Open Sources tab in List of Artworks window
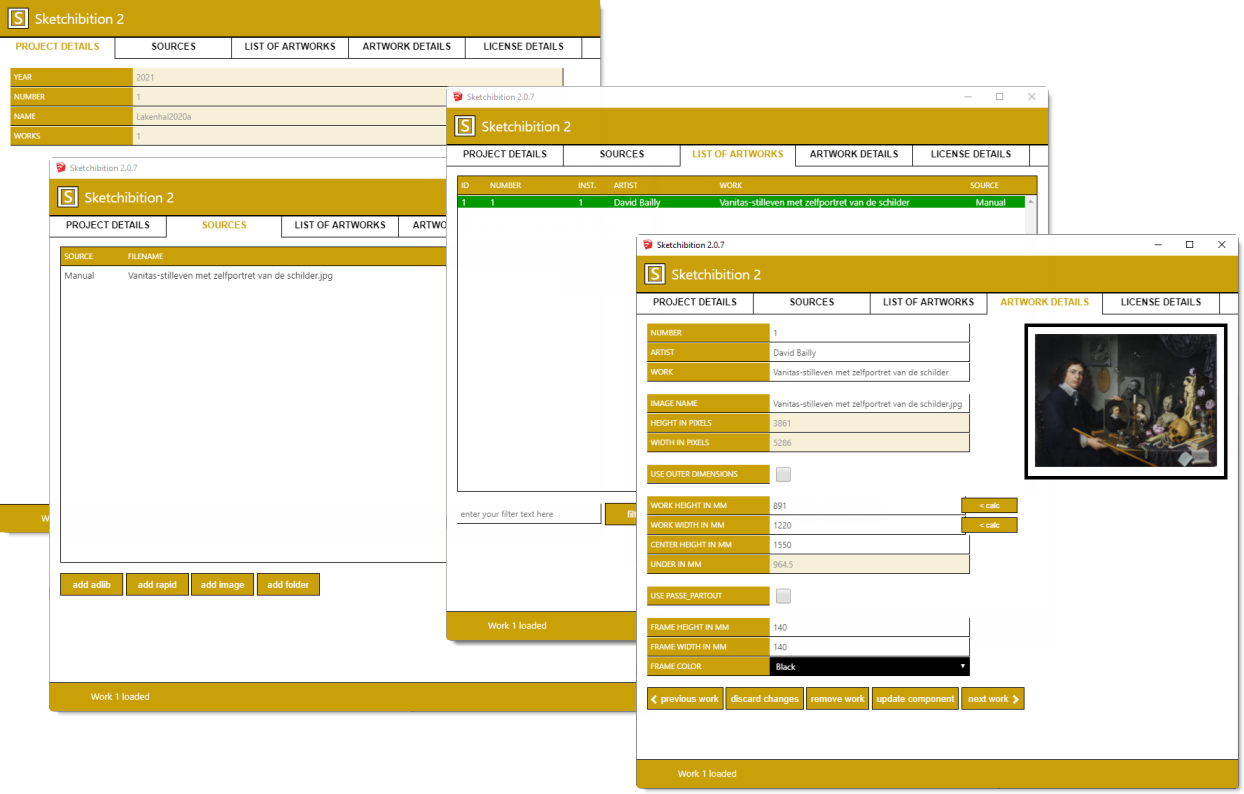 click(x=622, y=154)
